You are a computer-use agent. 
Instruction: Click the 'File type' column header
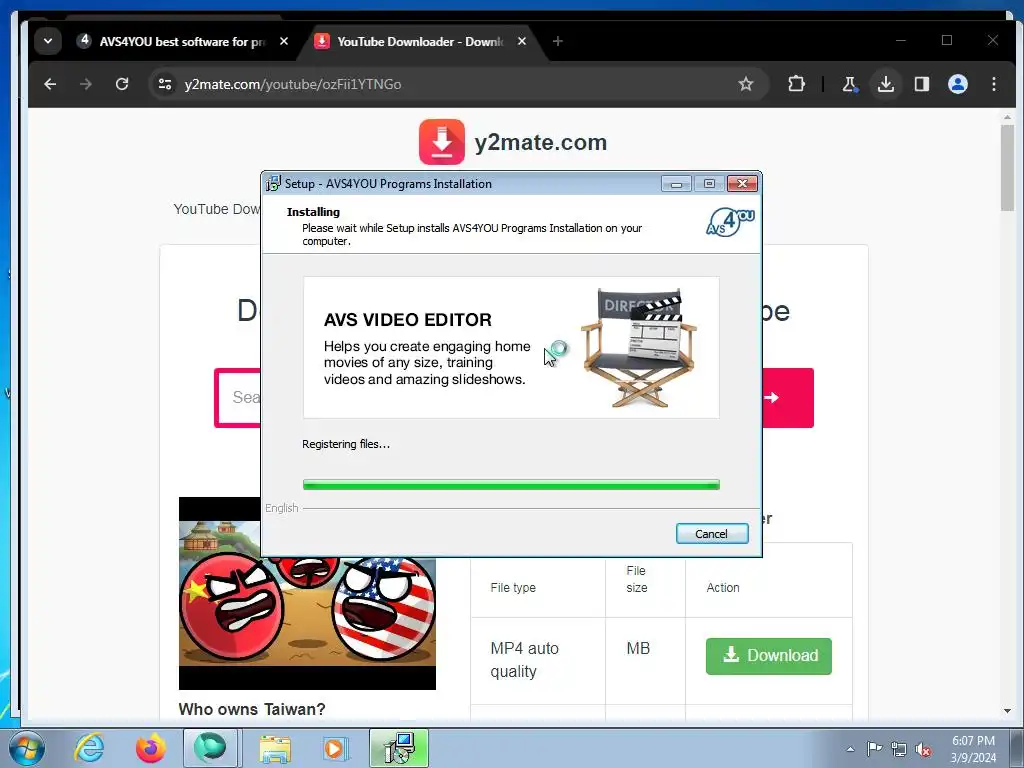pyautogui.click(x=513, y=588)
